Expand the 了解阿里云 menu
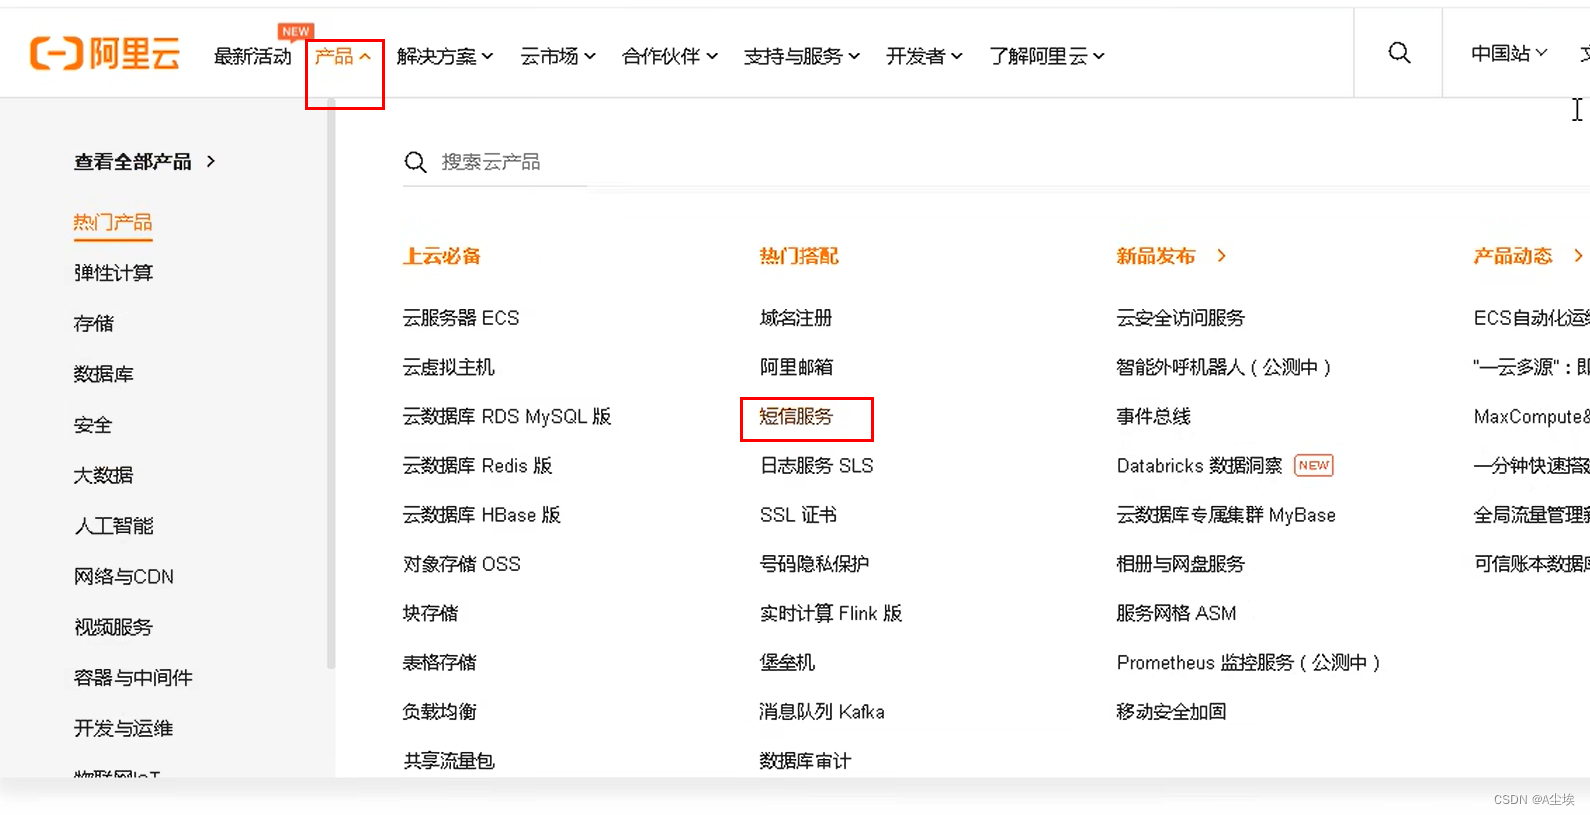1590x815 pixels. pos(1047,56)
